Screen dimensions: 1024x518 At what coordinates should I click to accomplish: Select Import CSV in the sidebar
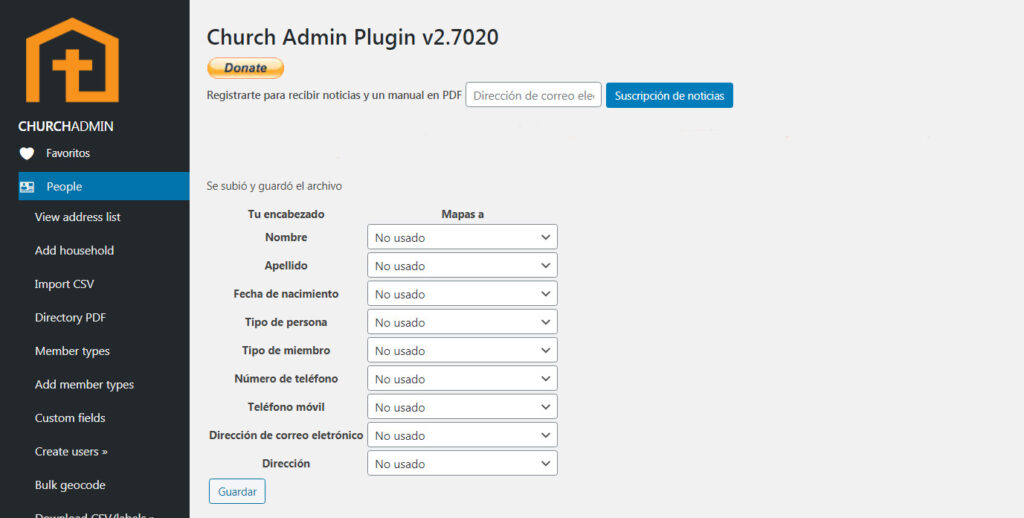tap(64, 284)
